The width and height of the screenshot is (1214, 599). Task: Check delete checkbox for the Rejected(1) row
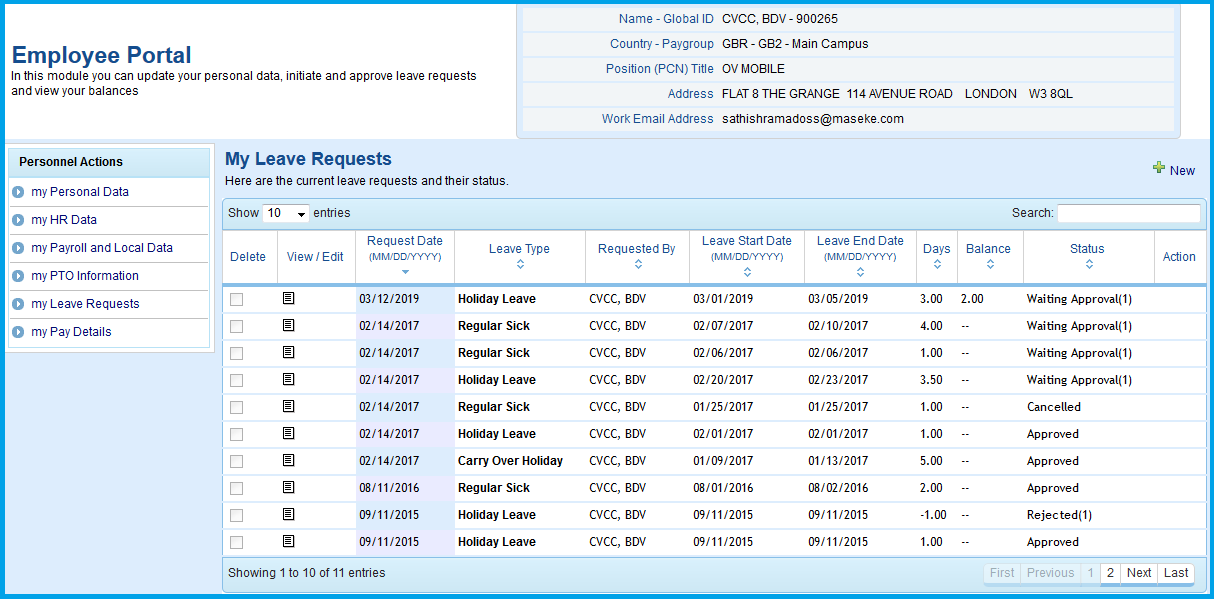click(x=237, y=515)
